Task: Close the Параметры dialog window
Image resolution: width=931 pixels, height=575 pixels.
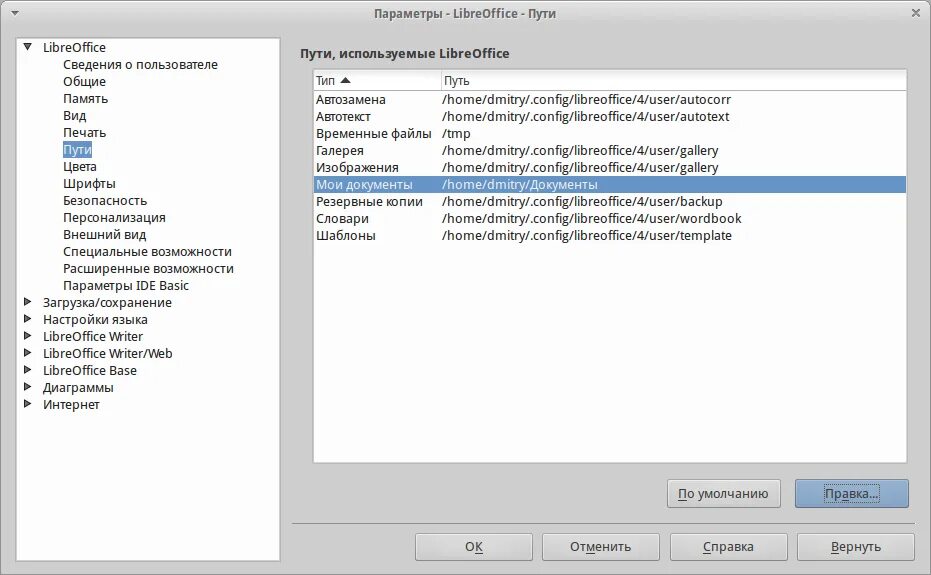Action: coord(916,13)
